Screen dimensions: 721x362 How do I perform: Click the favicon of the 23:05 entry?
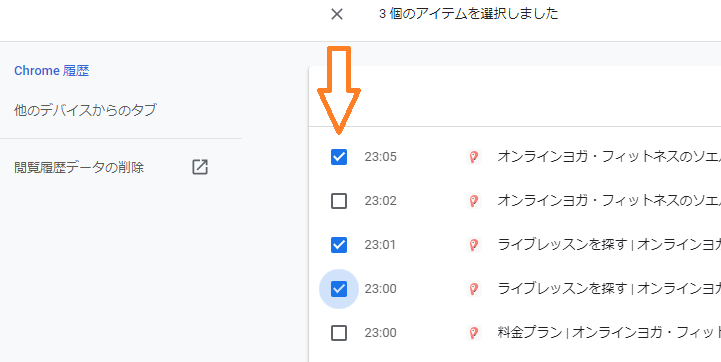tap(473, 157)
